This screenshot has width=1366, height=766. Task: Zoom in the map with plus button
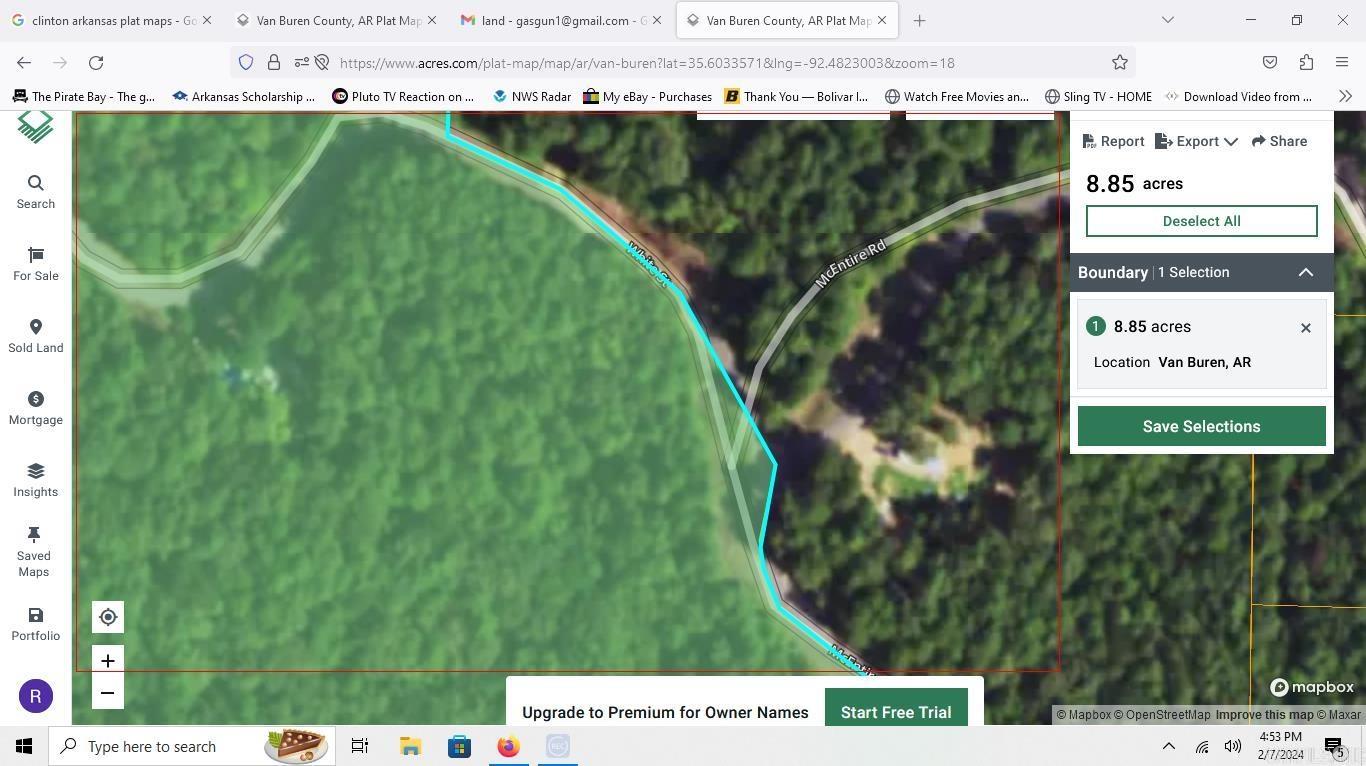(108, 661)
